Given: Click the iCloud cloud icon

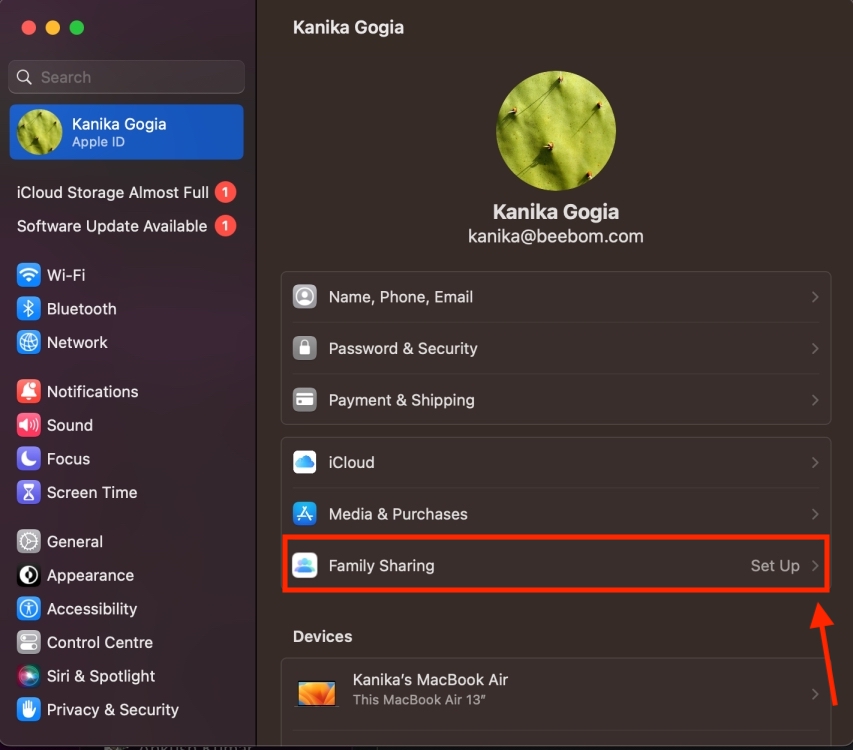Looking at the screenshot, I should [305, 462].
